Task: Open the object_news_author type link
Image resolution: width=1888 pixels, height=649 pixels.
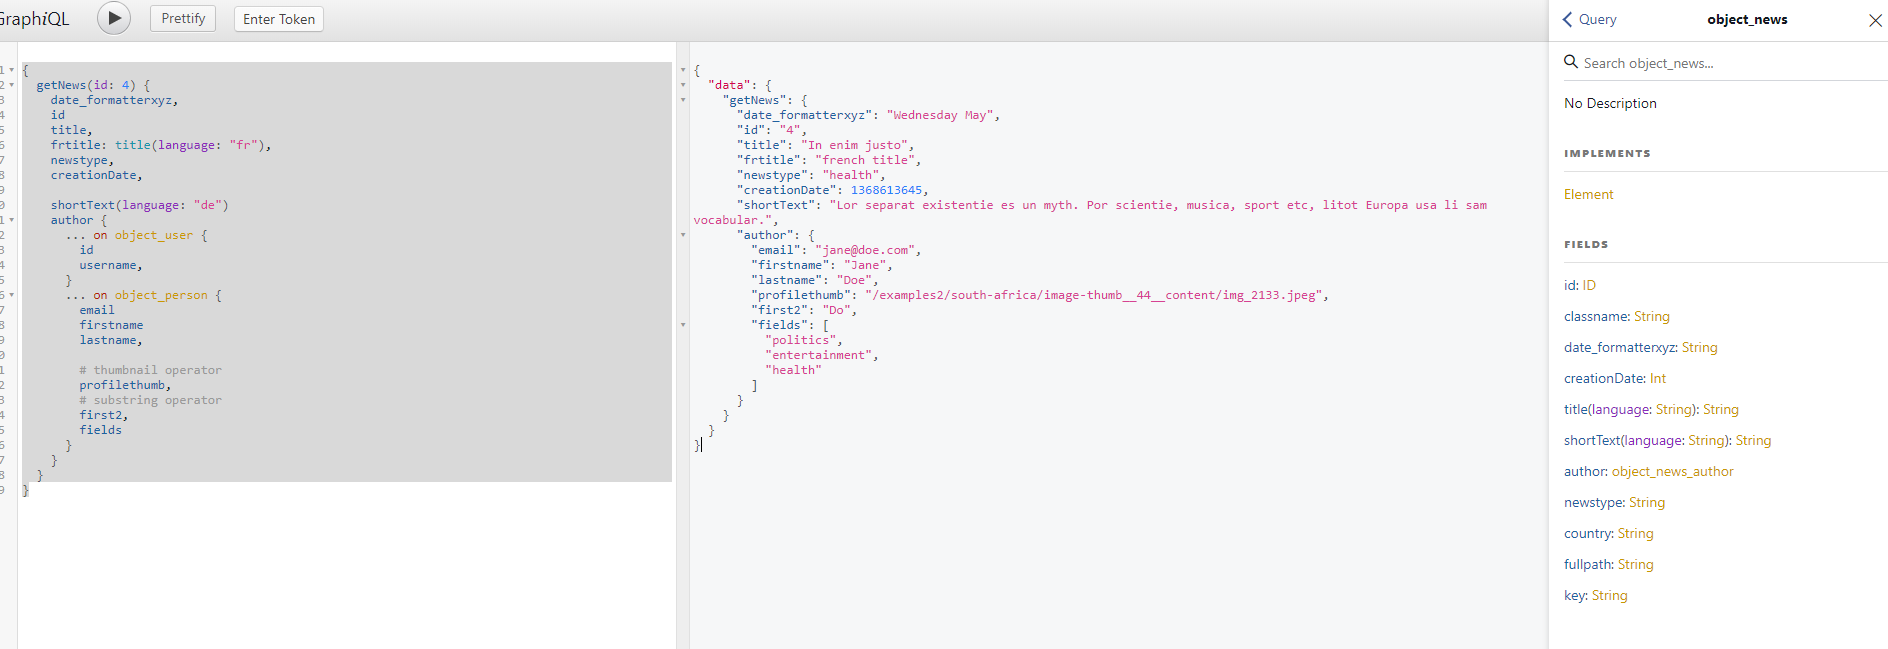Action: click(1672, 471)
